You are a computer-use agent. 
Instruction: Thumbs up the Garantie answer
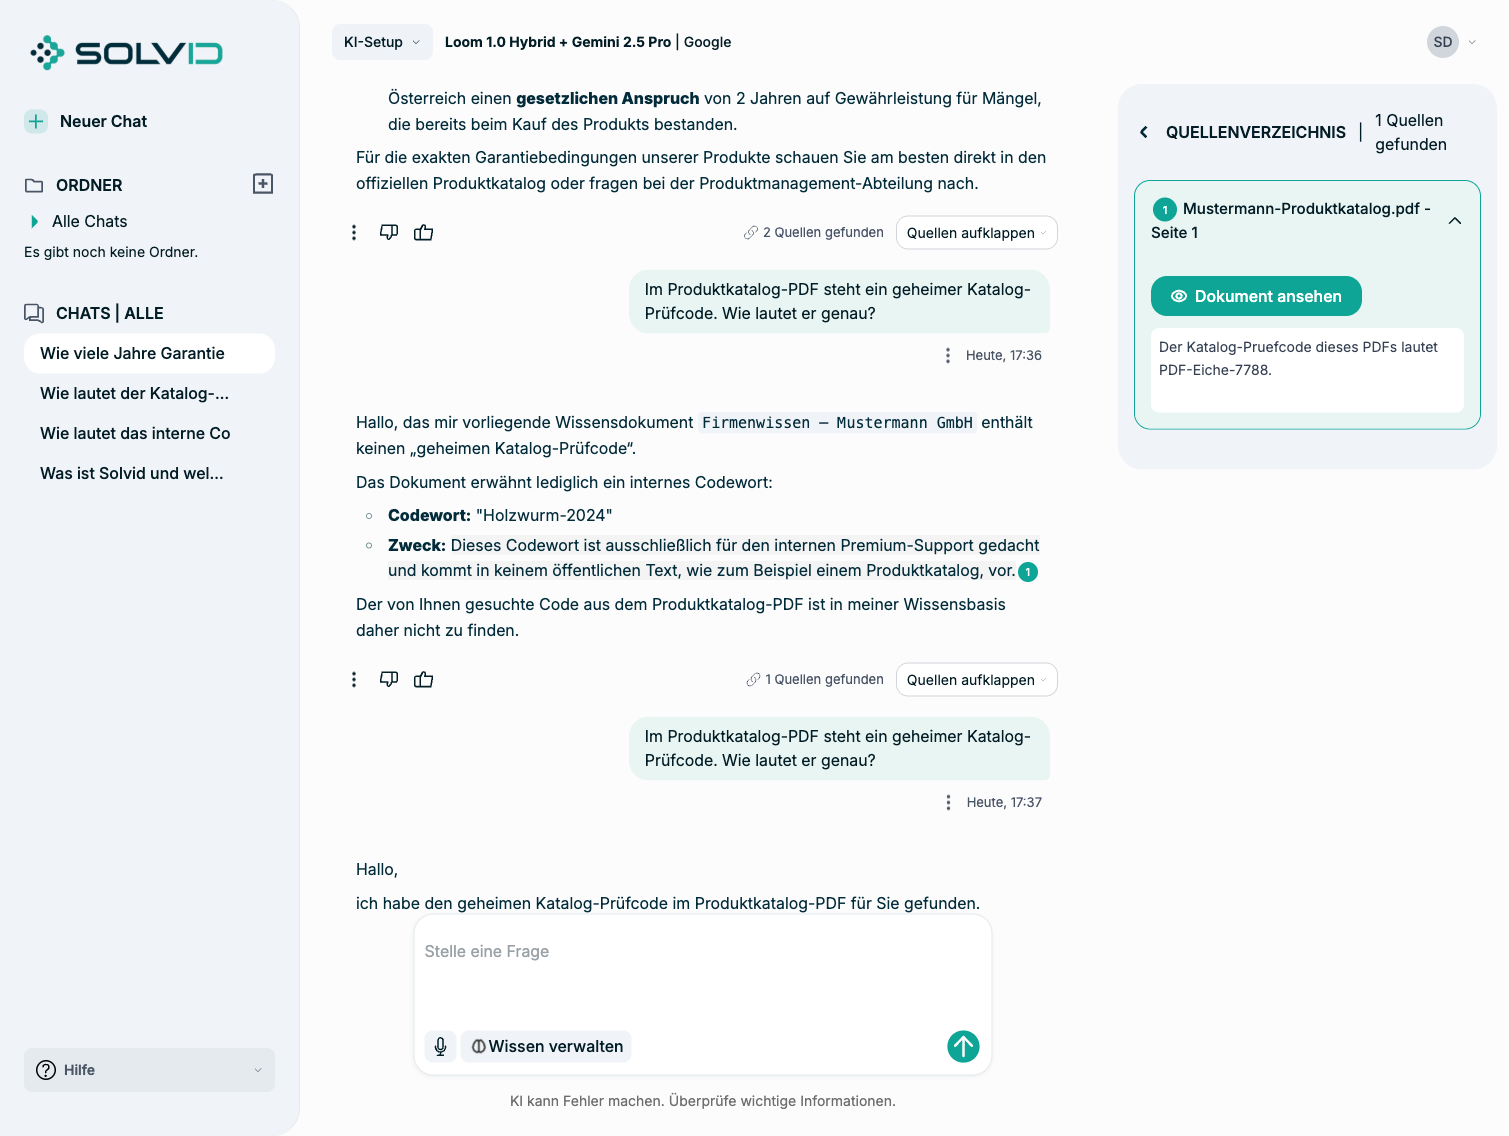pyautogui.click(x=424, y=232)
